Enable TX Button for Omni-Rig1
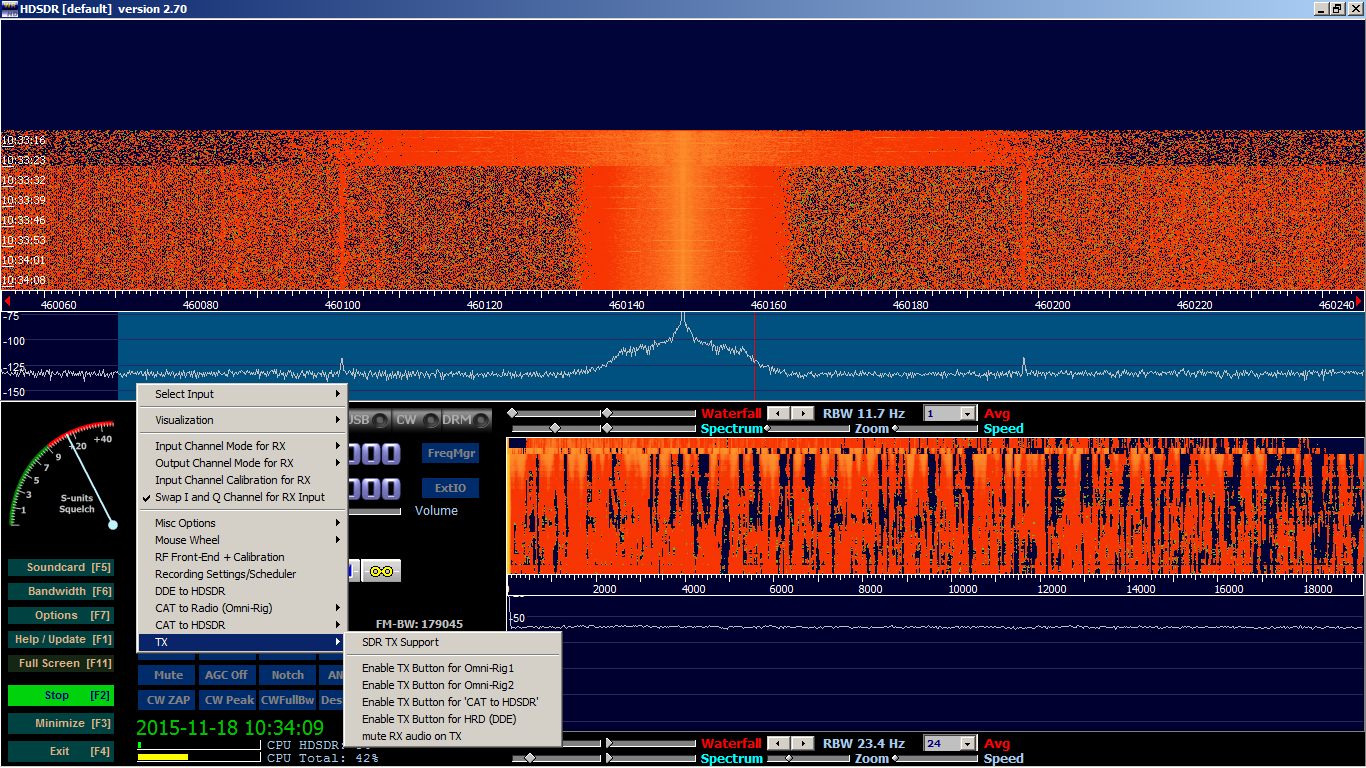 453,668
